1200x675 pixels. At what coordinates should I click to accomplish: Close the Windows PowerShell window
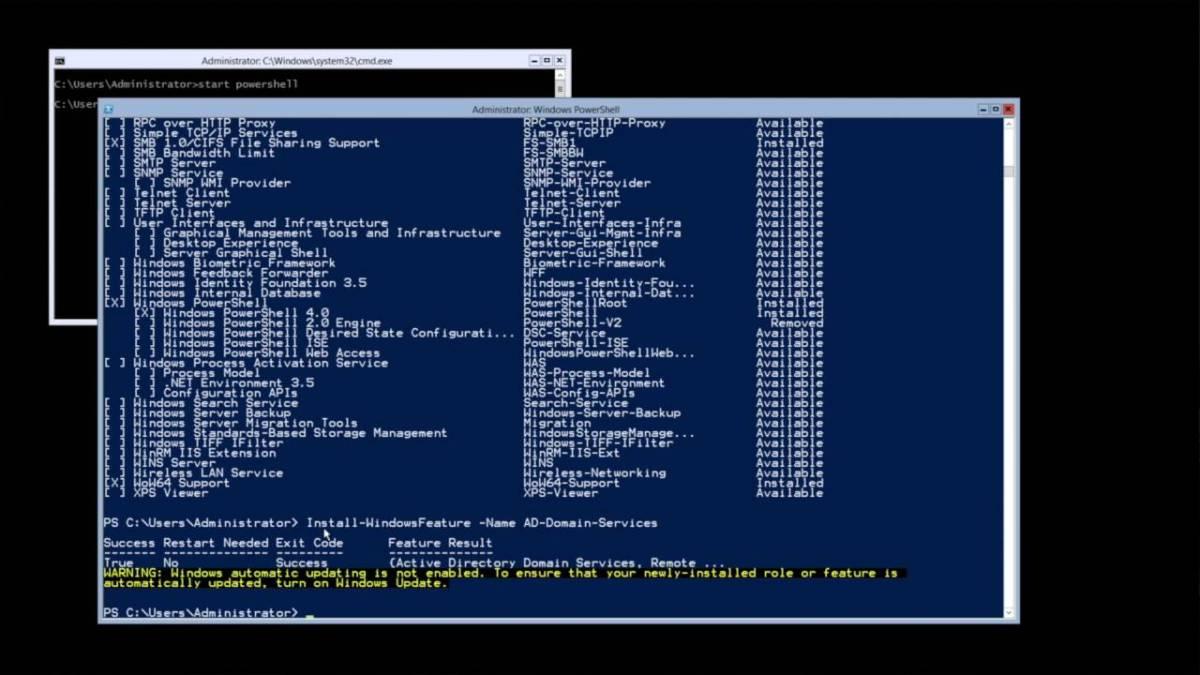tap(1008, 109)
